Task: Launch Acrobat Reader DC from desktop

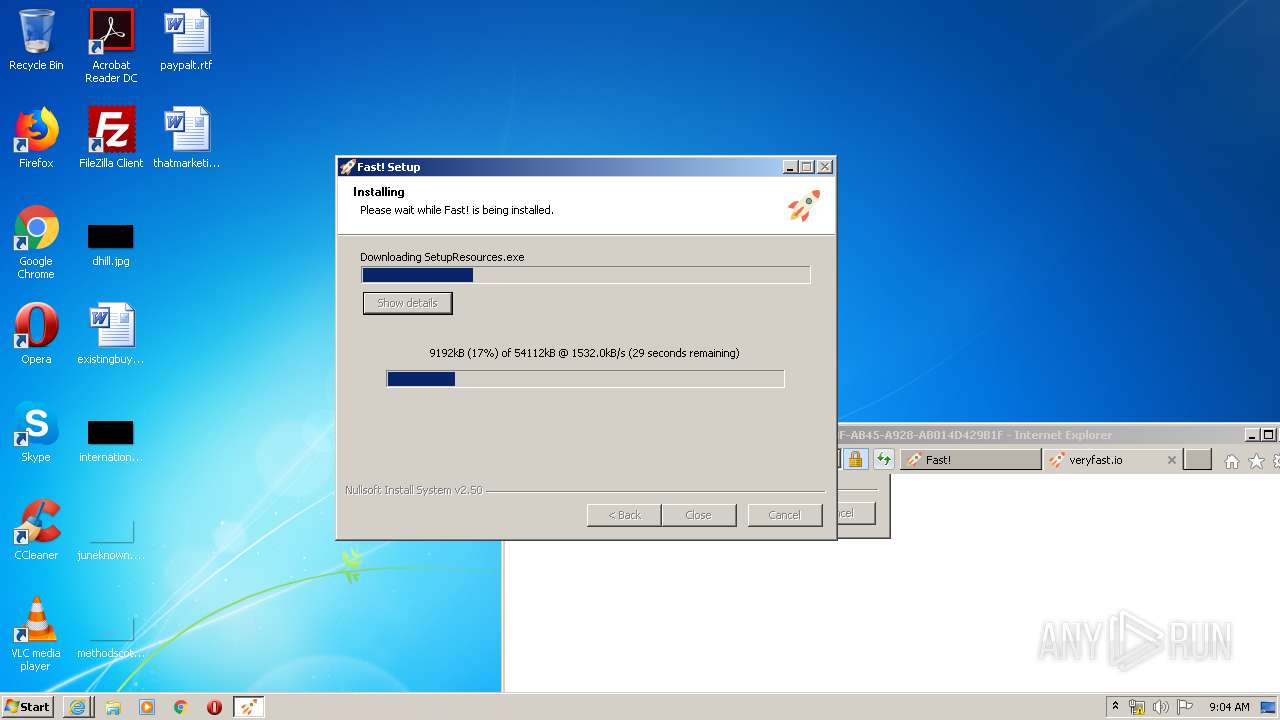Action: click(x=111, y=46)
